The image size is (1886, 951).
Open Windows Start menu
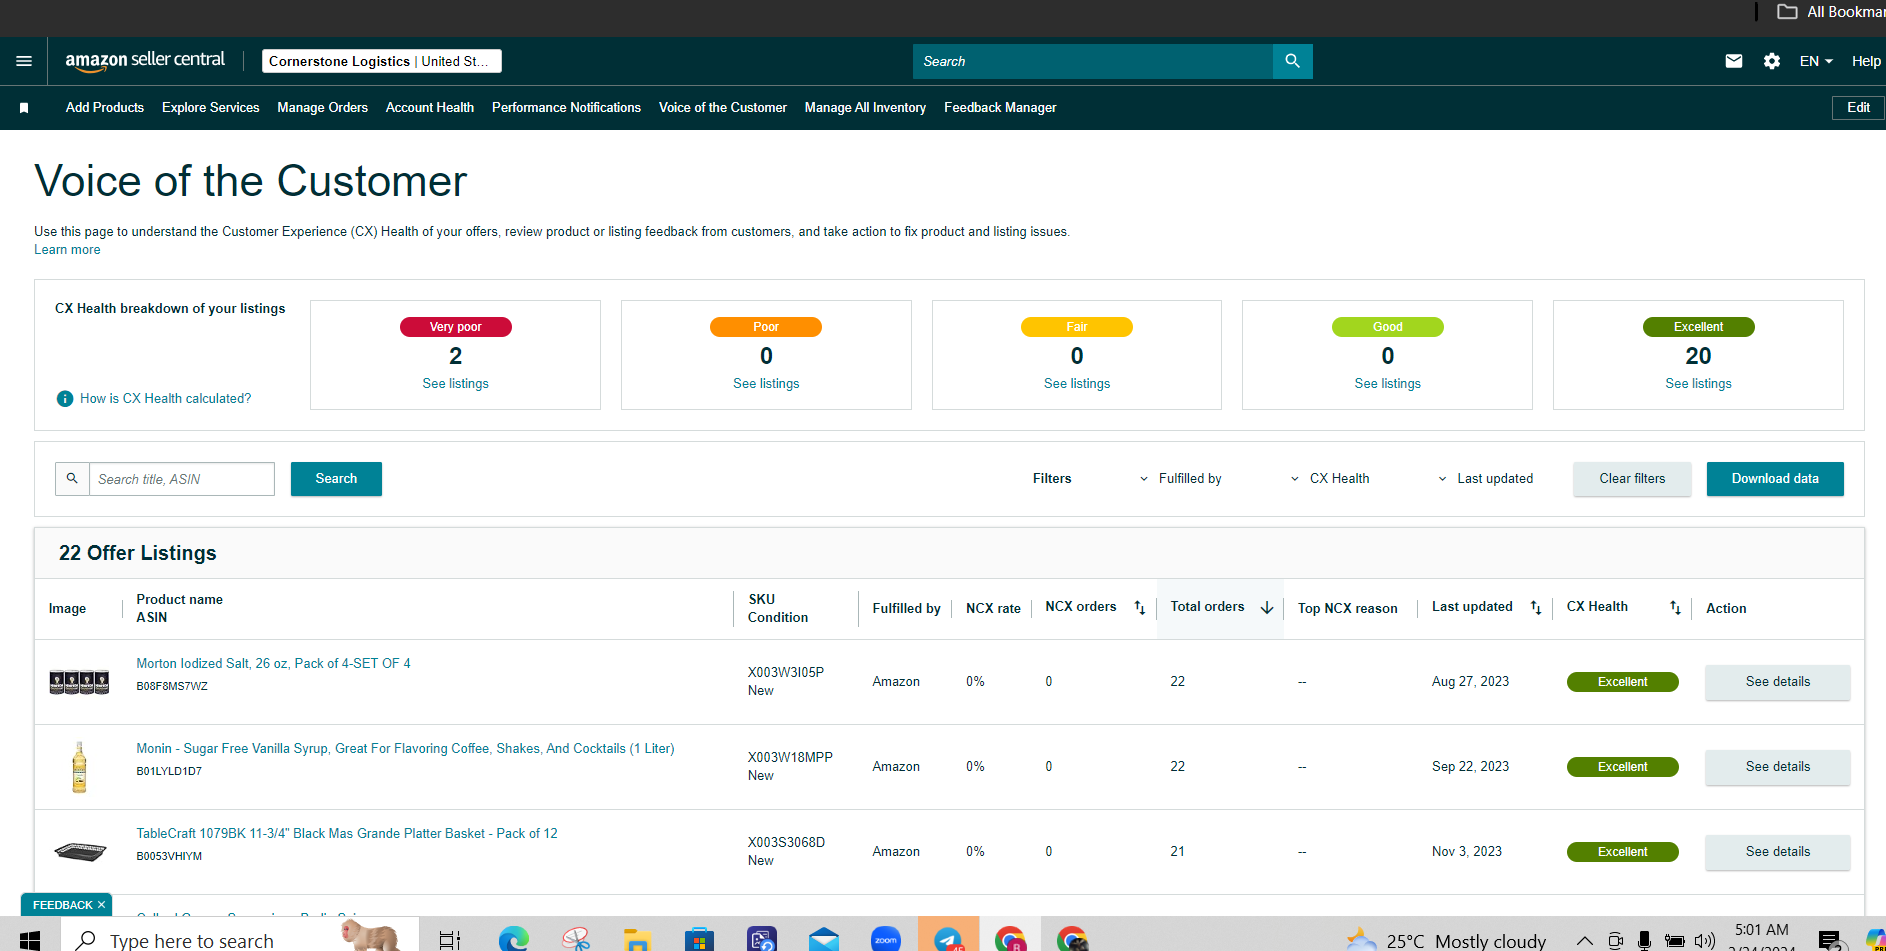coord(30,940)
